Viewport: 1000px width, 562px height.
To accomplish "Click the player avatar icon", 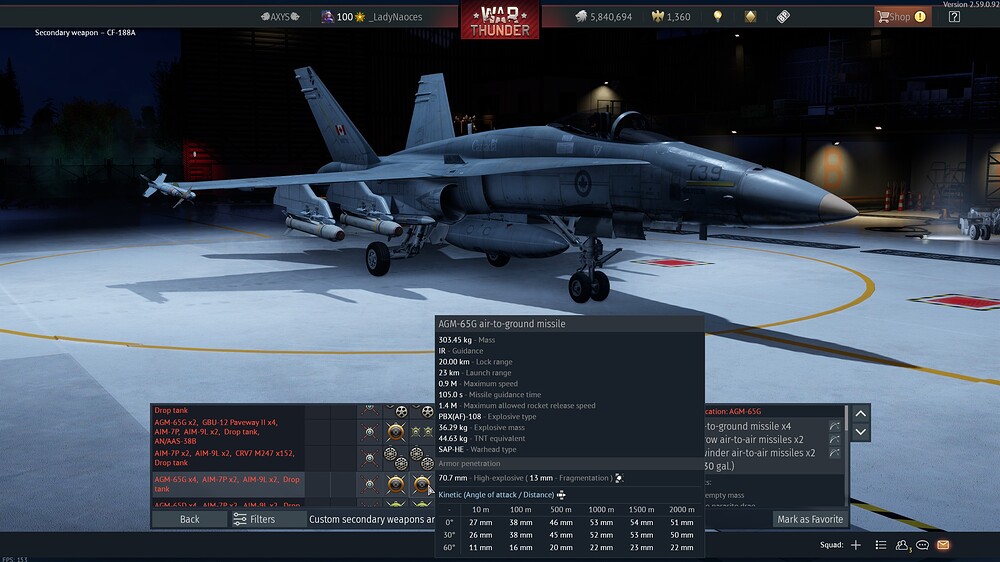I will (327, 17).
